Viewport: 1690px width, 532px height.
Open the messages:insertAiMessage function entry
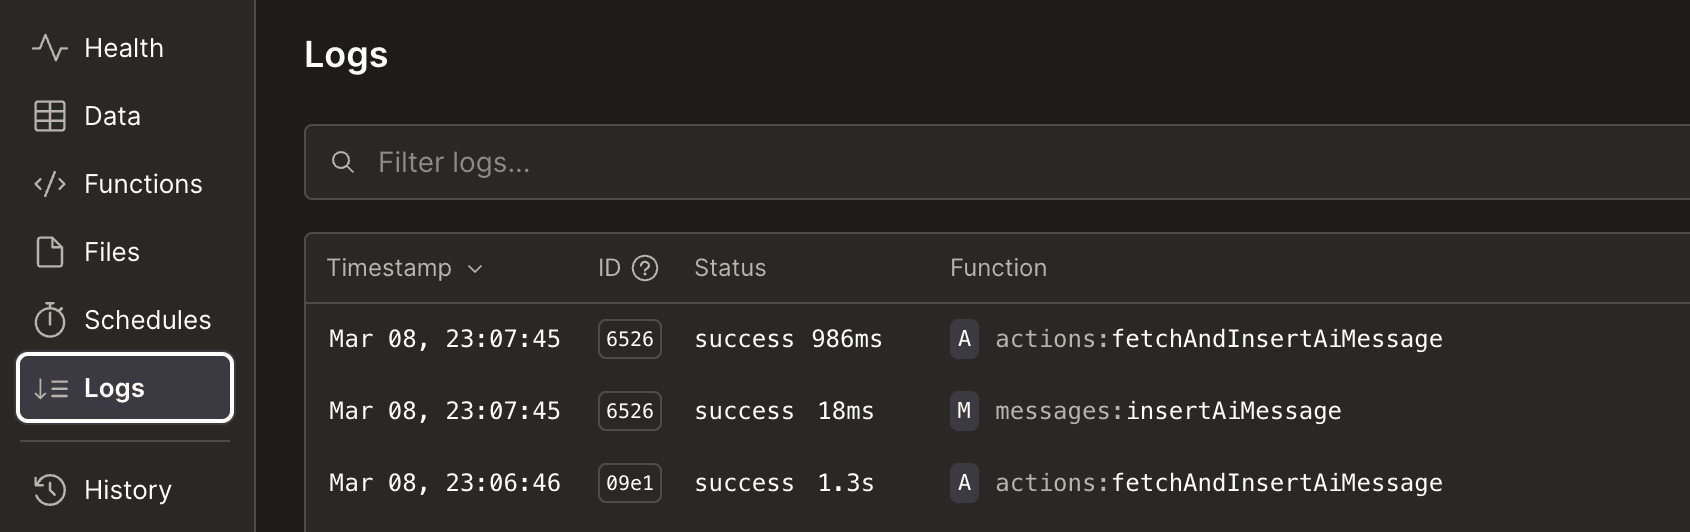1168,411
